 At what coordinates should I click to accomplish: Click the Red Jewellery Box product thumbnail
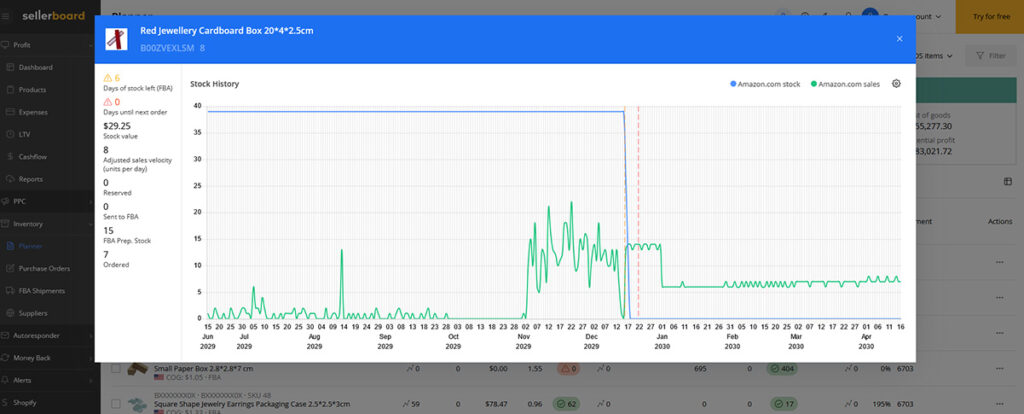(x=116, y=39)
